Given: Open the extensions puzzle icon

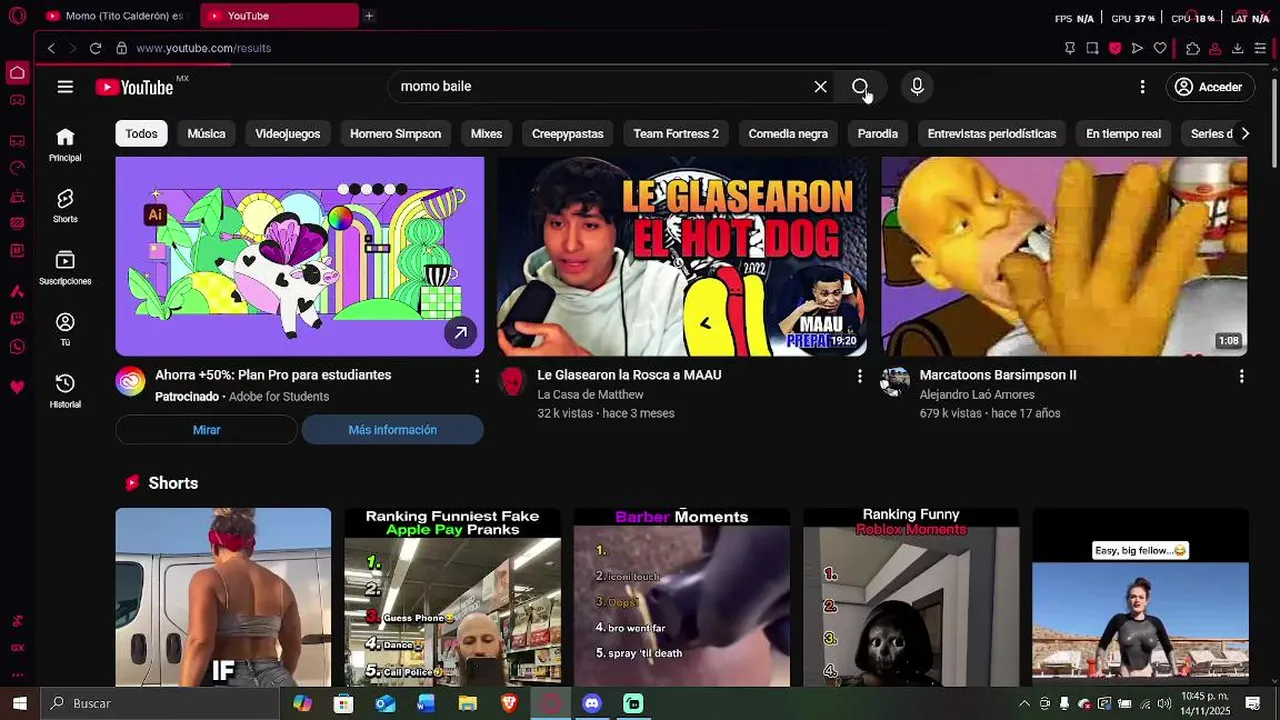Looking at the screenshot, I should click(1193, 48).
